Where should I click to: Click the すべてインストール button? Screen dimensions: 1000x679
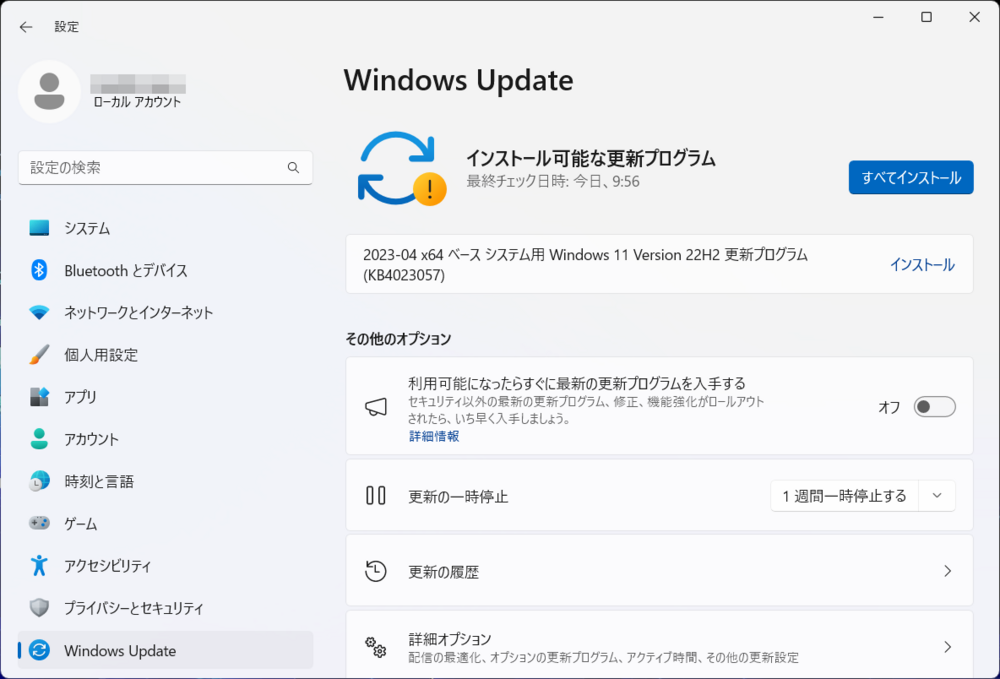pyautogui.click(x=911, y=177)
